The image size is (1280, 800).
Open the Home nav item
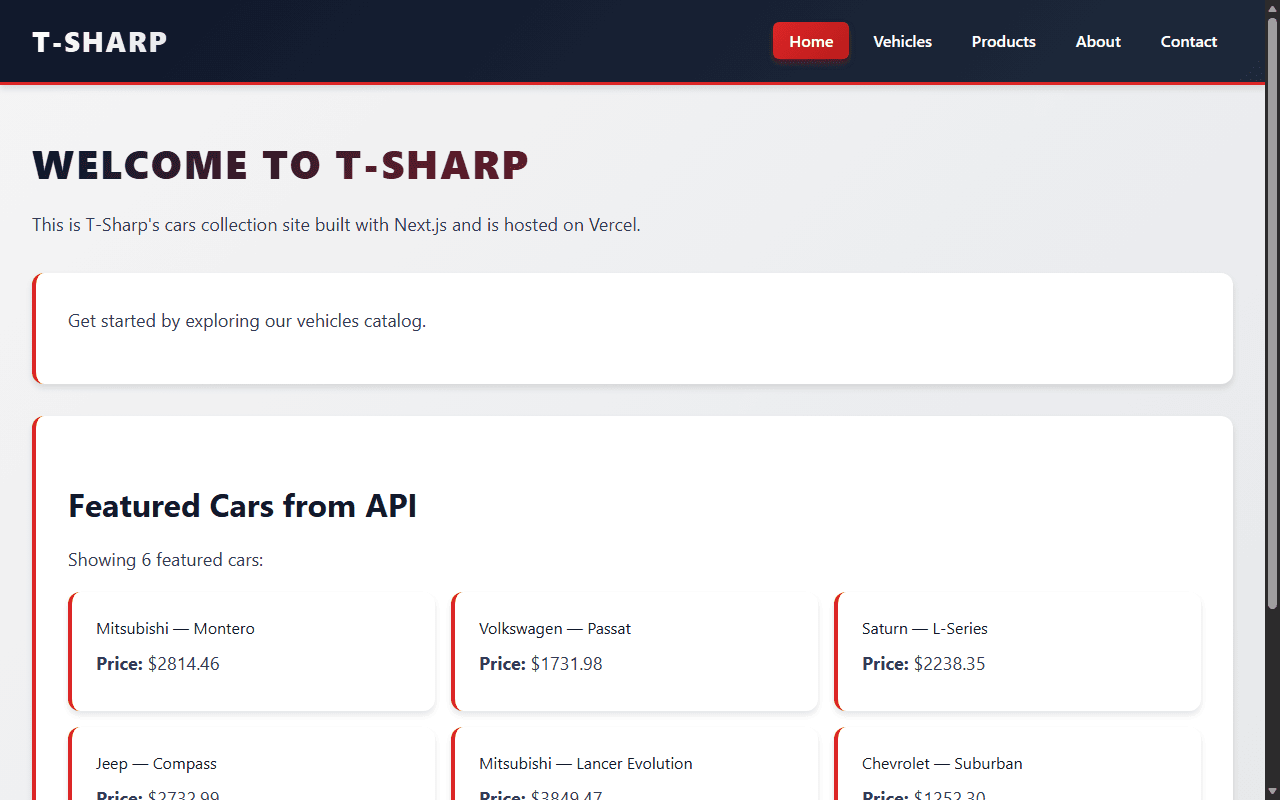pos(811,41)
